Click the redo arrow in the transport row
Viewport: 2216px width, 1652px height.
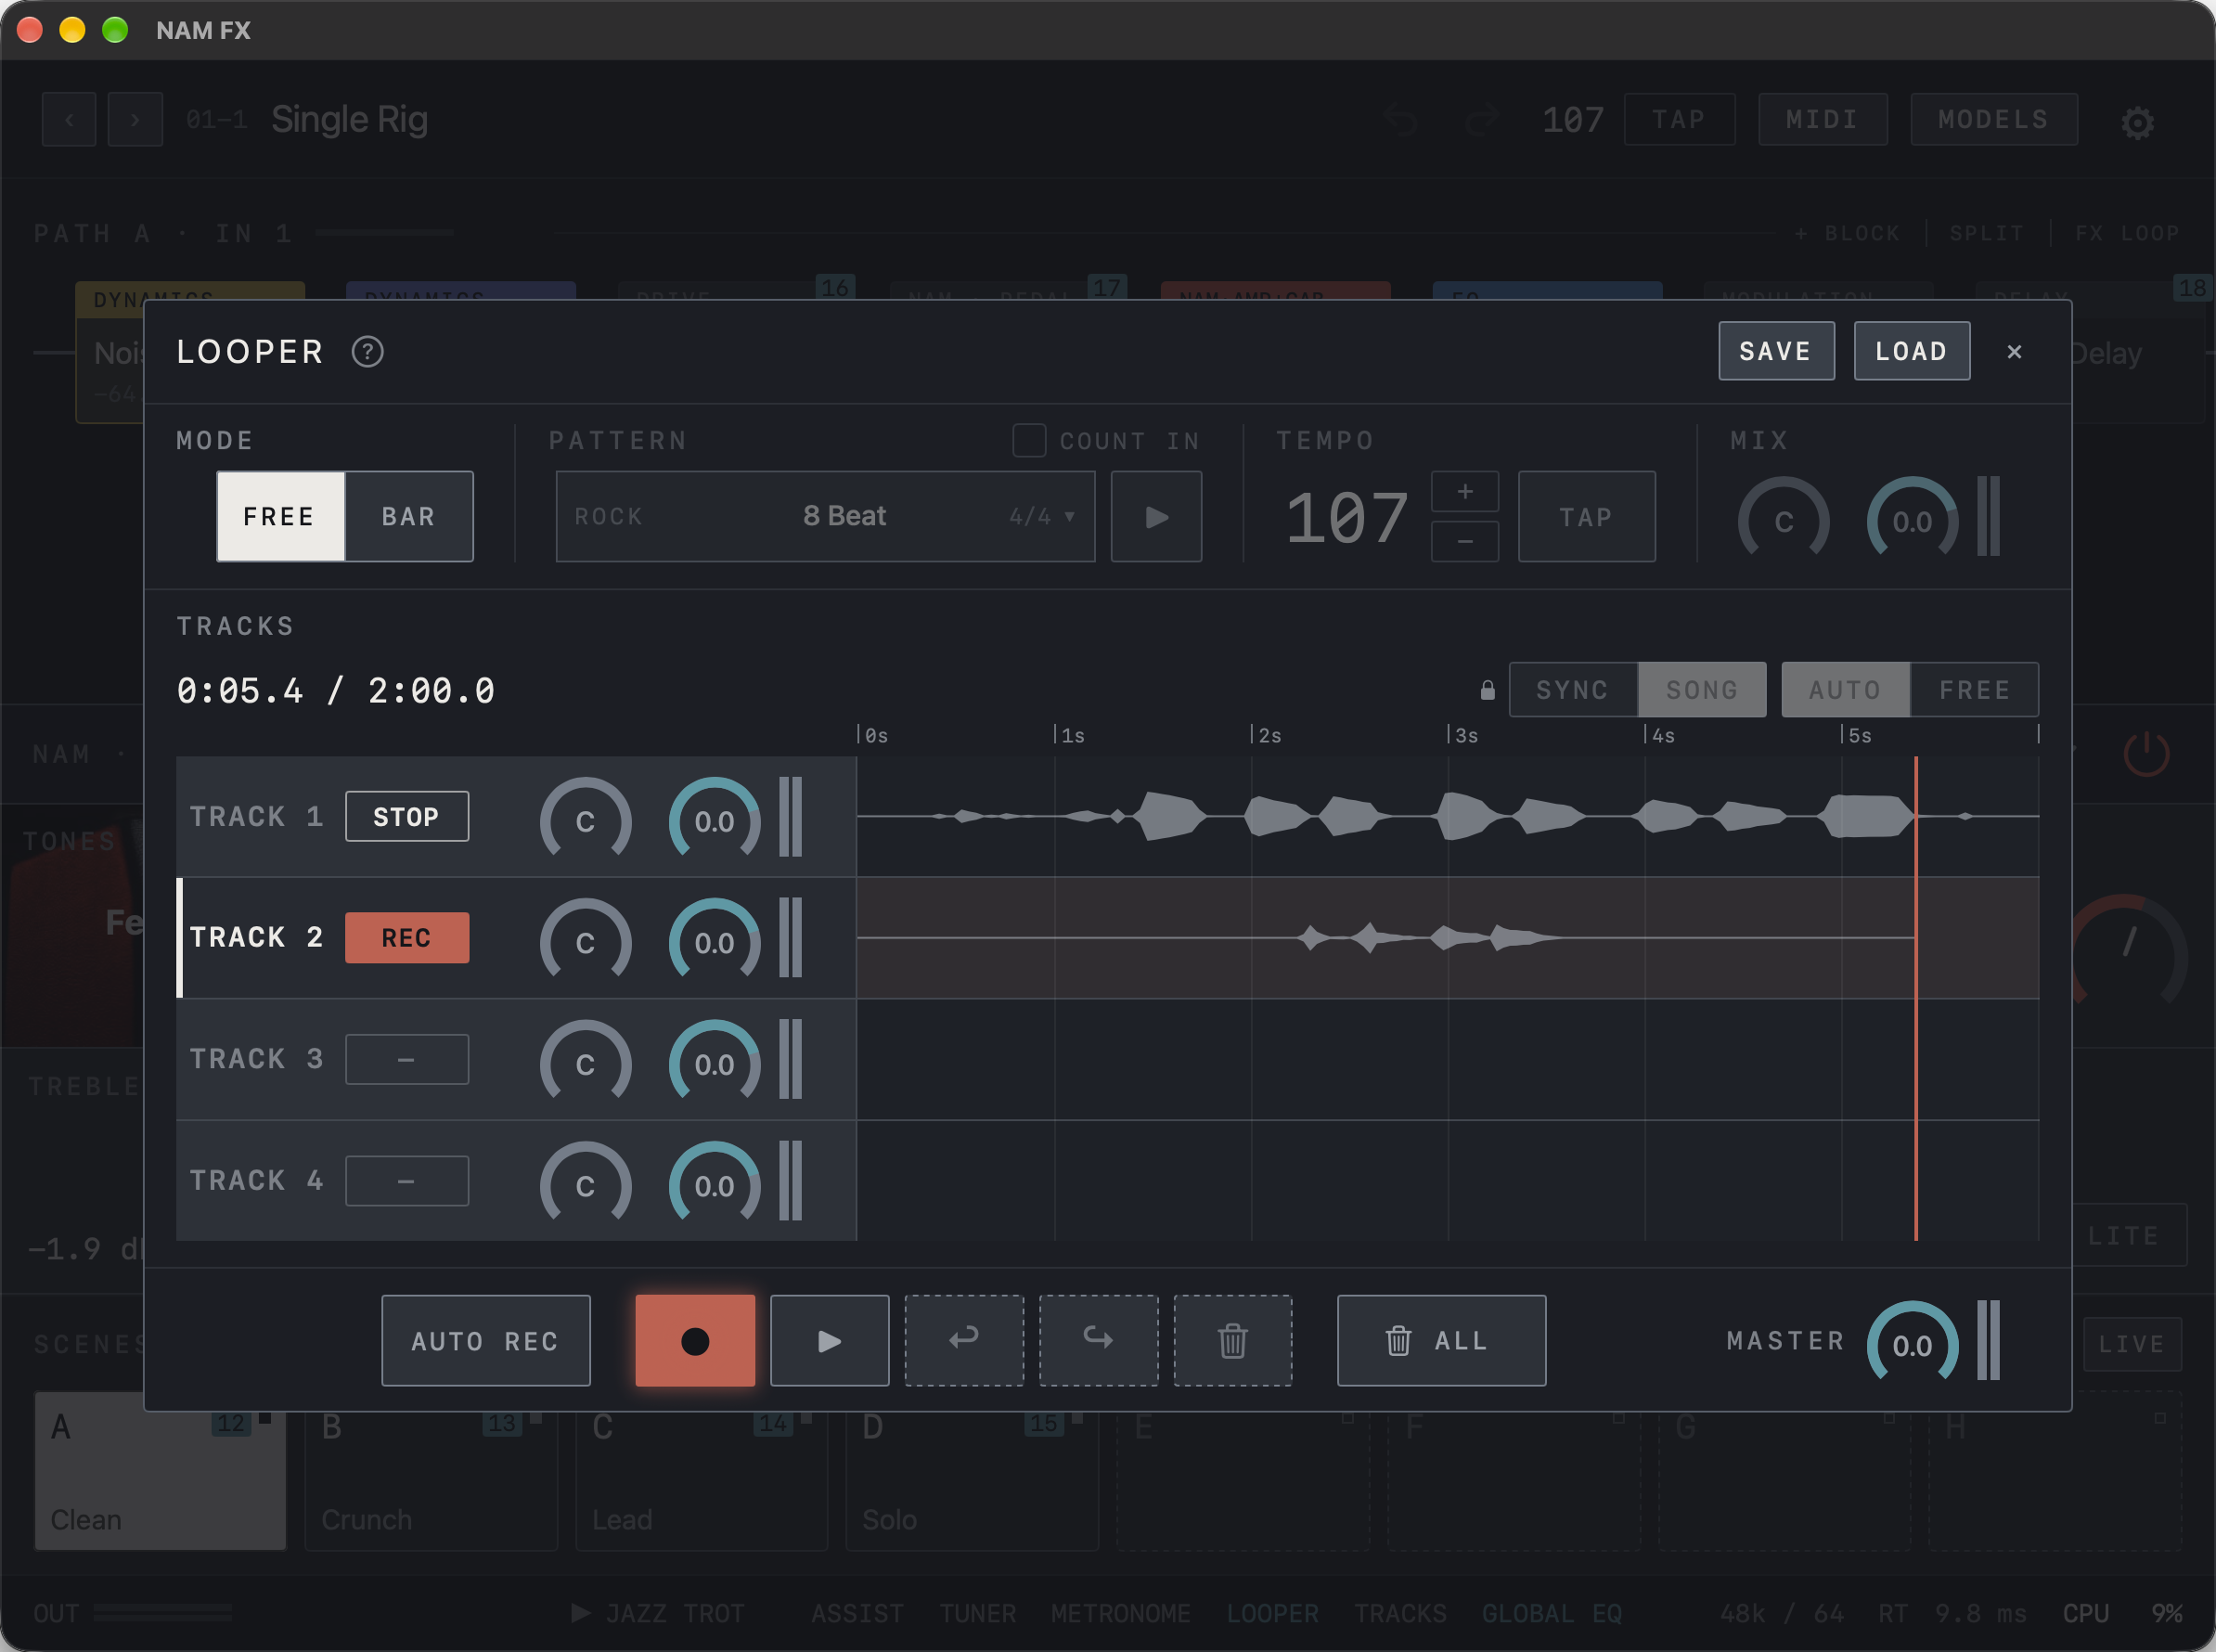coord(1098,1340)
